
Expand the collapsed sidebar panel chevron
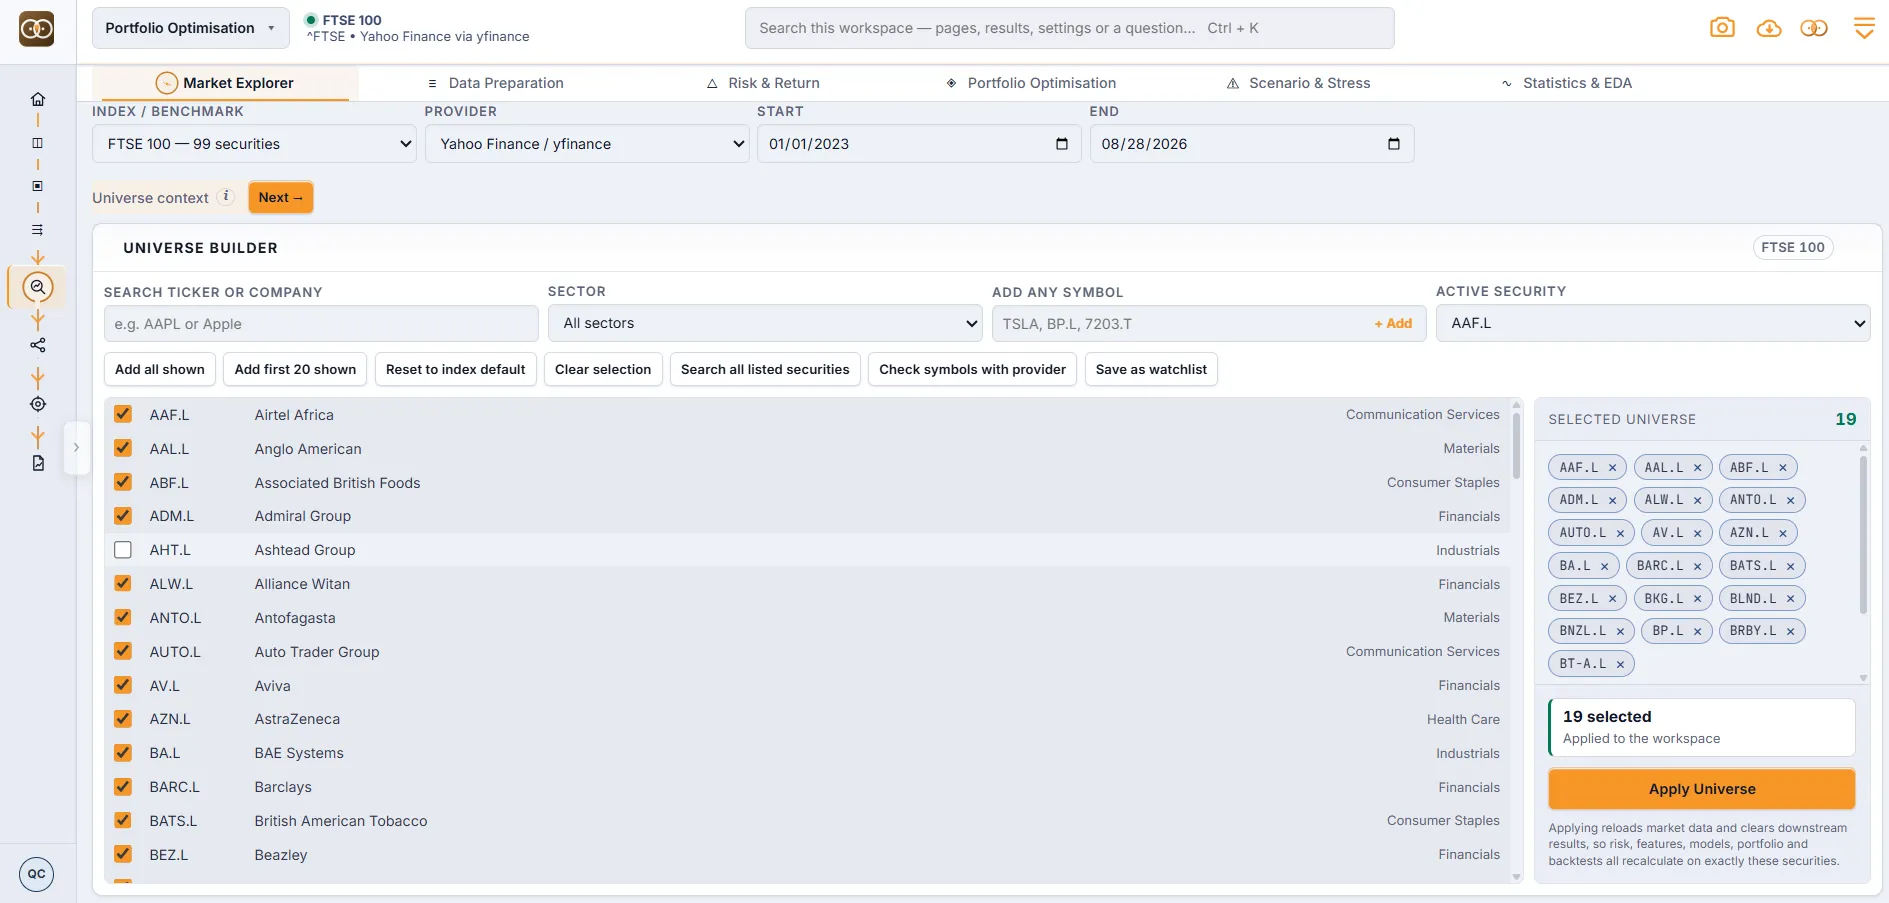point(76,448)
